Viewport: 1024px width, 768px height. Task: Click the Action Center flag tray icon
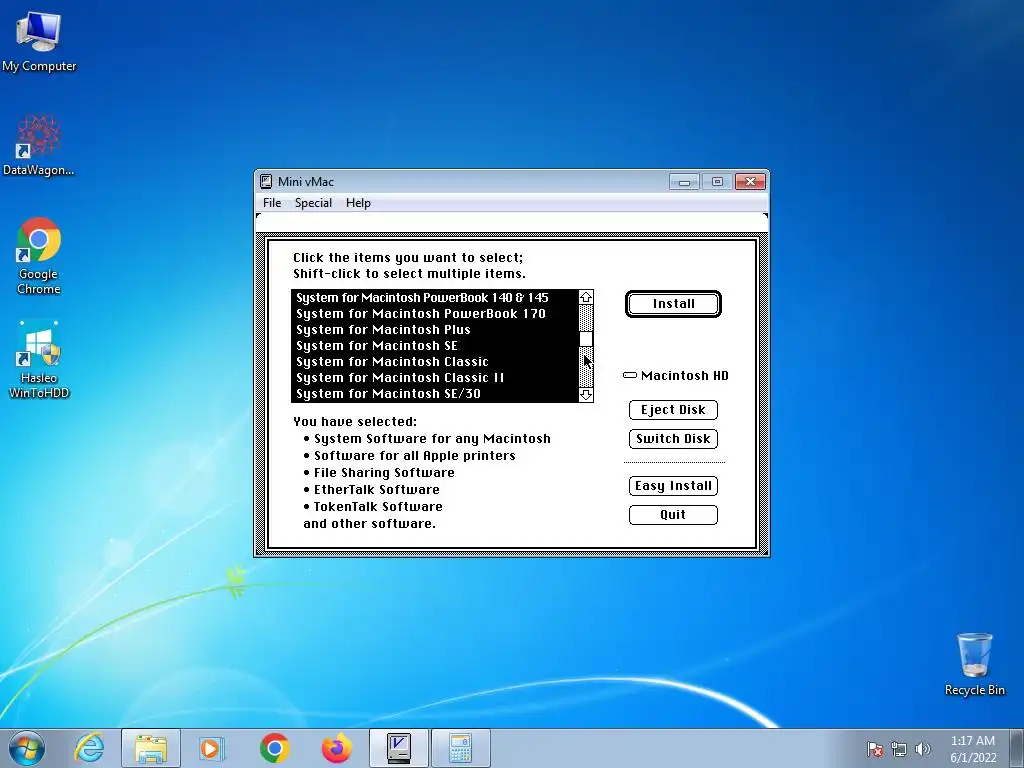click(875, 749)
